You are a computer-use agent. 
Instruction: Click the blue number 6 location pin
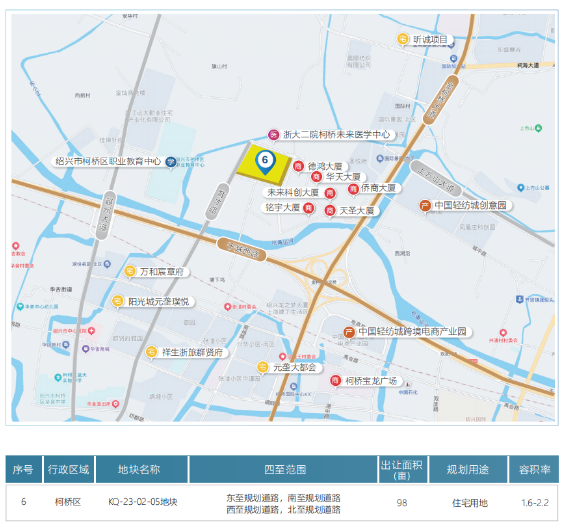point(265,162)
